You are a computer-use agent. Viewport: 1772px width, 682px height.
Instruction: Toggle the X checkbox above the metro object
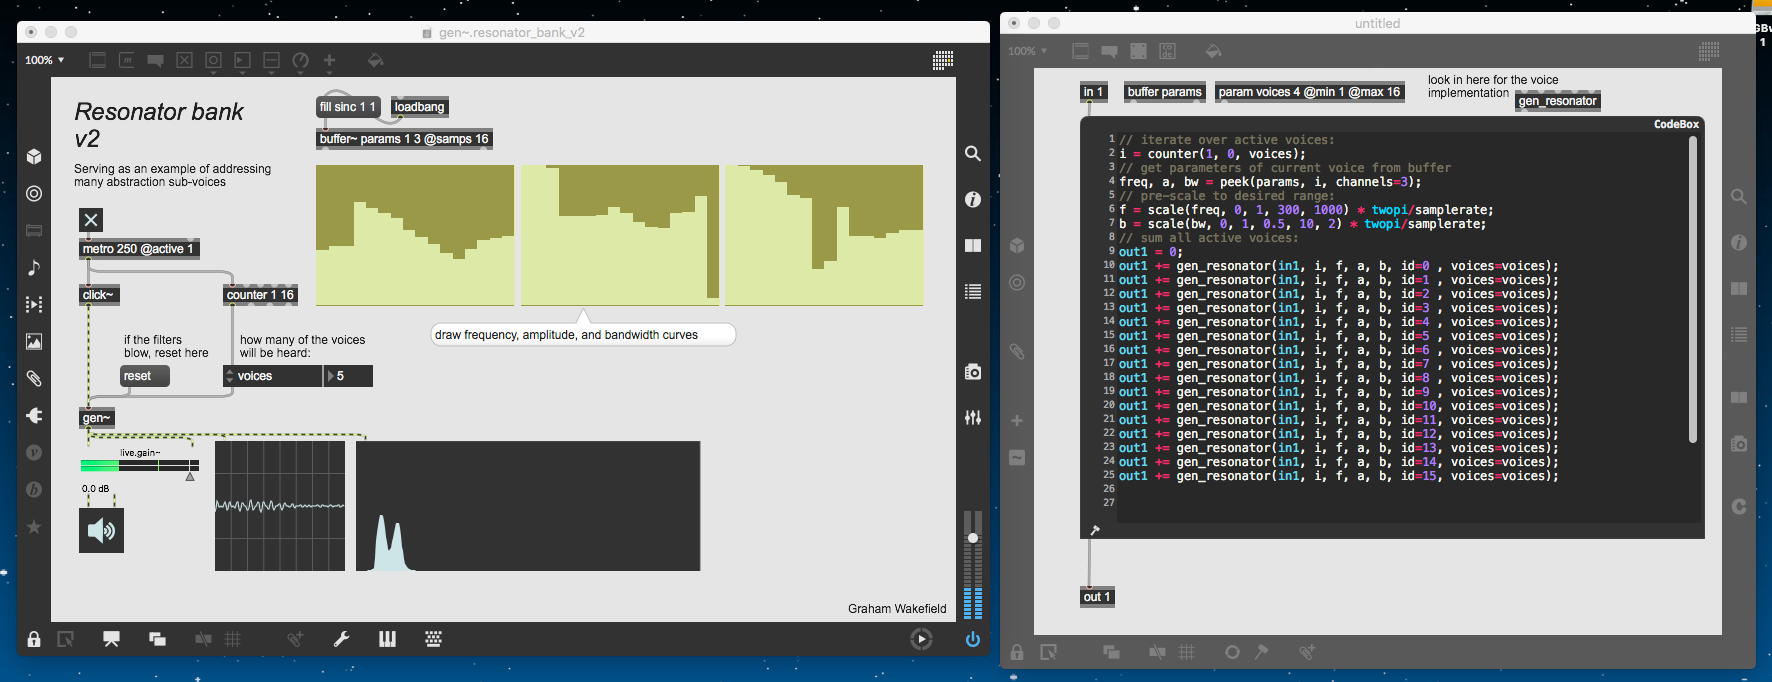[91, 220]
